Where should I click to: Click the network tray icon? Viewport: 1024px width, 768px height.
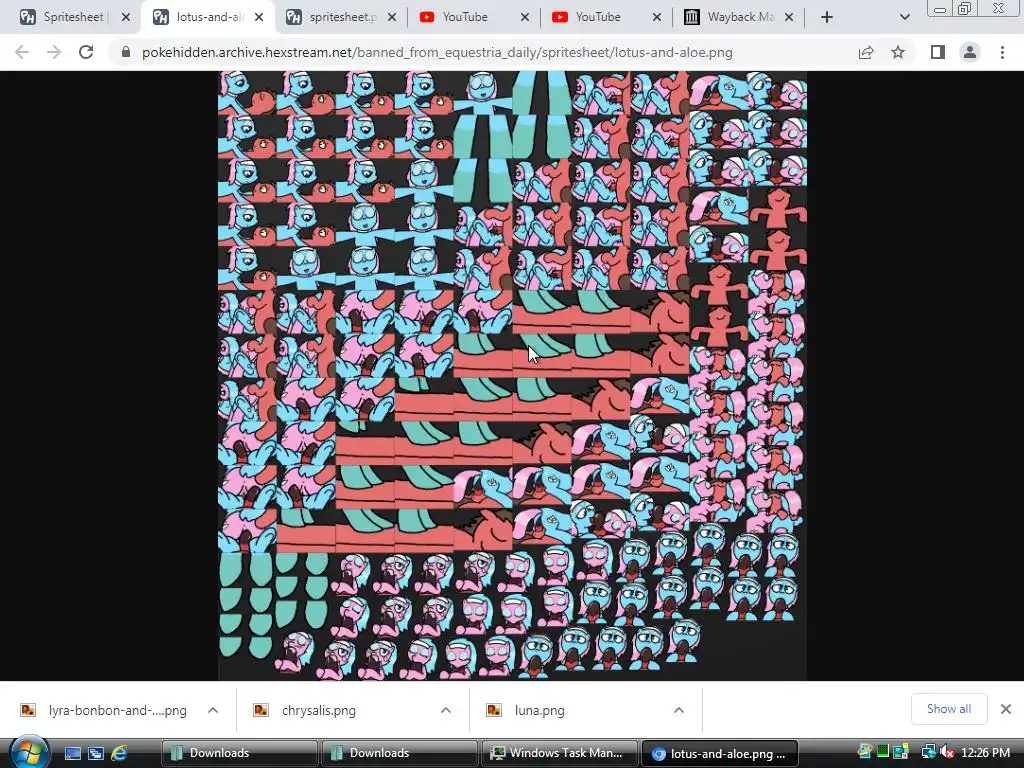point(928,752)
